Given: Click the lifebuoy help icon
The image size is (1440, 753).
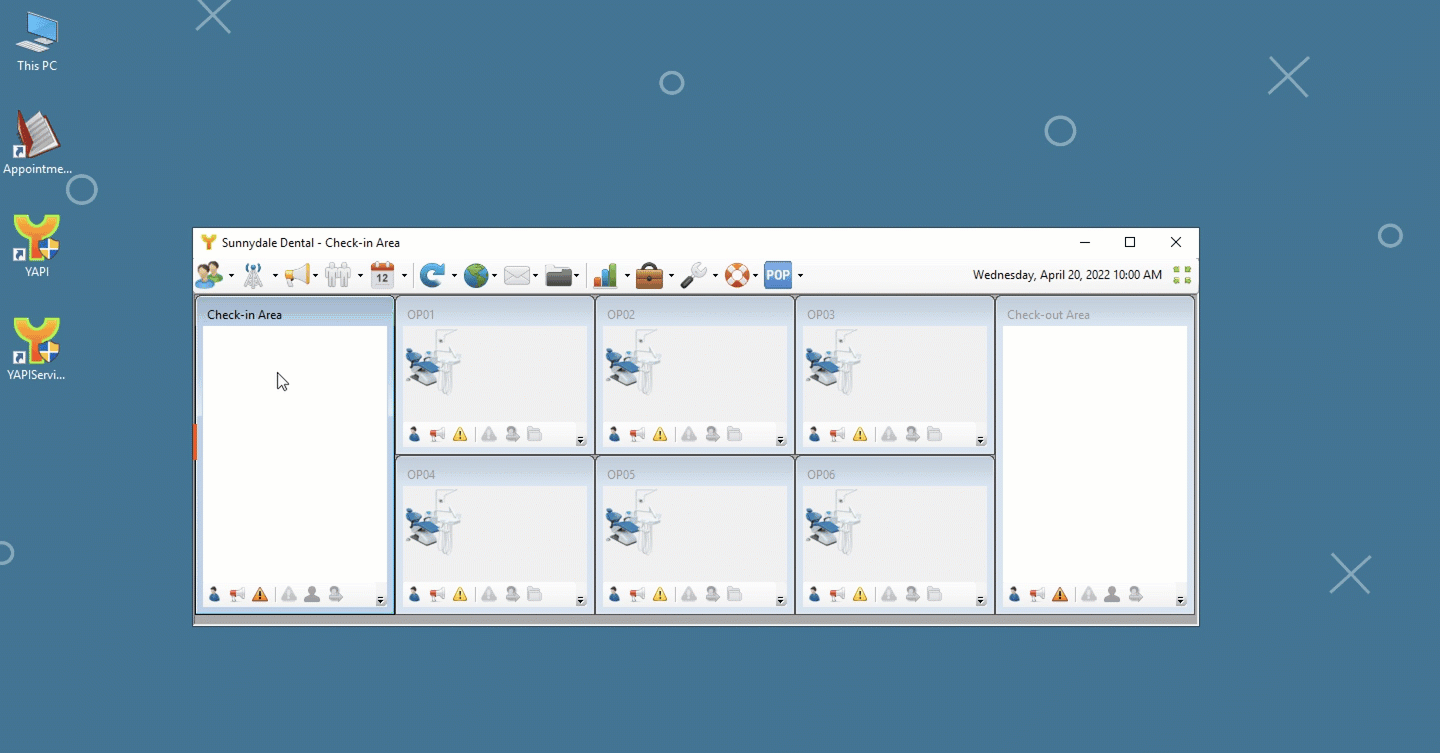Looking at the screenshot, I should click(737, 275).
